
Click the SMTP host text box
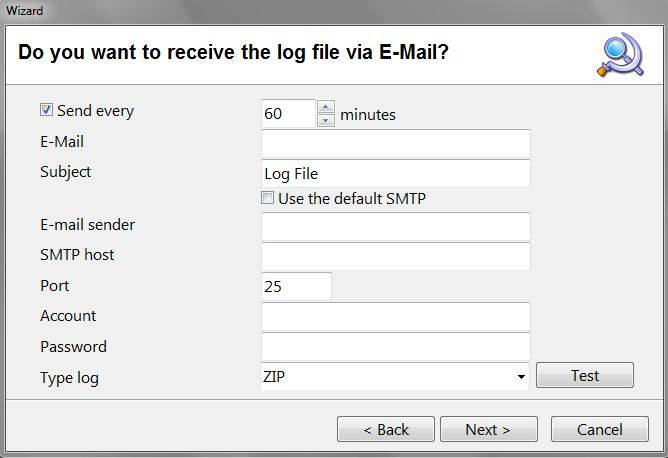coord(395,256)
